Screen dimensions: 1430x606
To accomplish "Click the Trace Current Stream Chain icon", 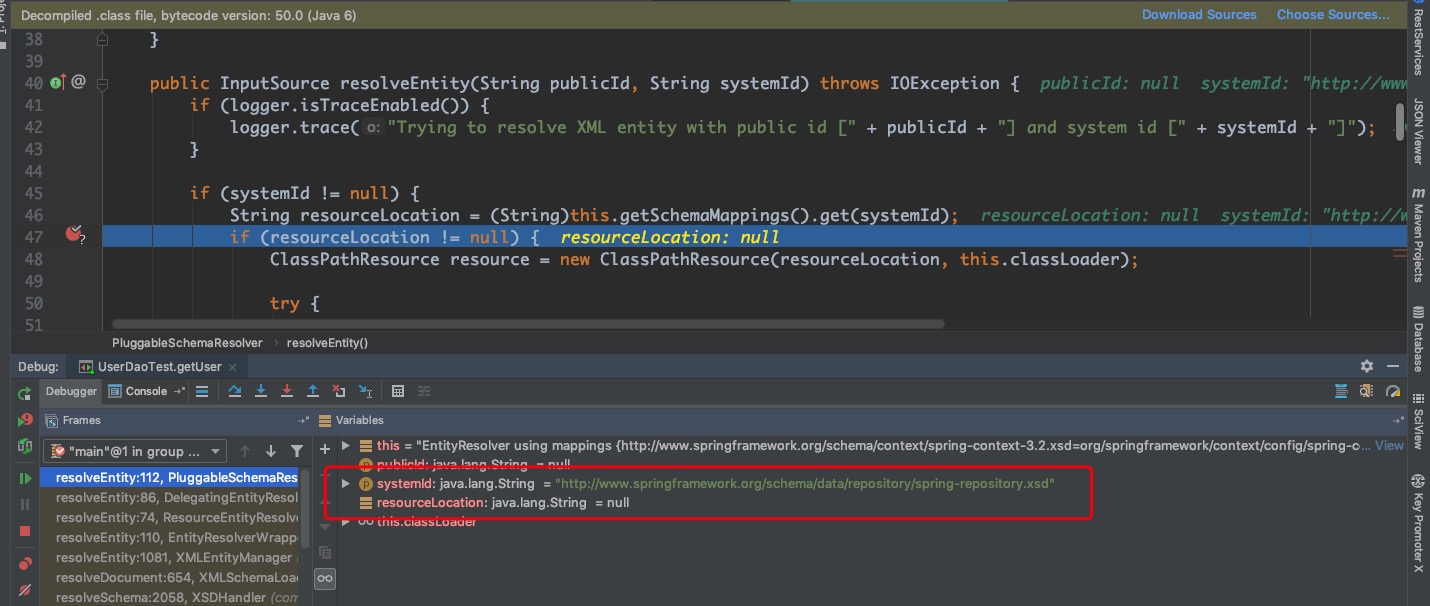I will (x=423, y=391).
